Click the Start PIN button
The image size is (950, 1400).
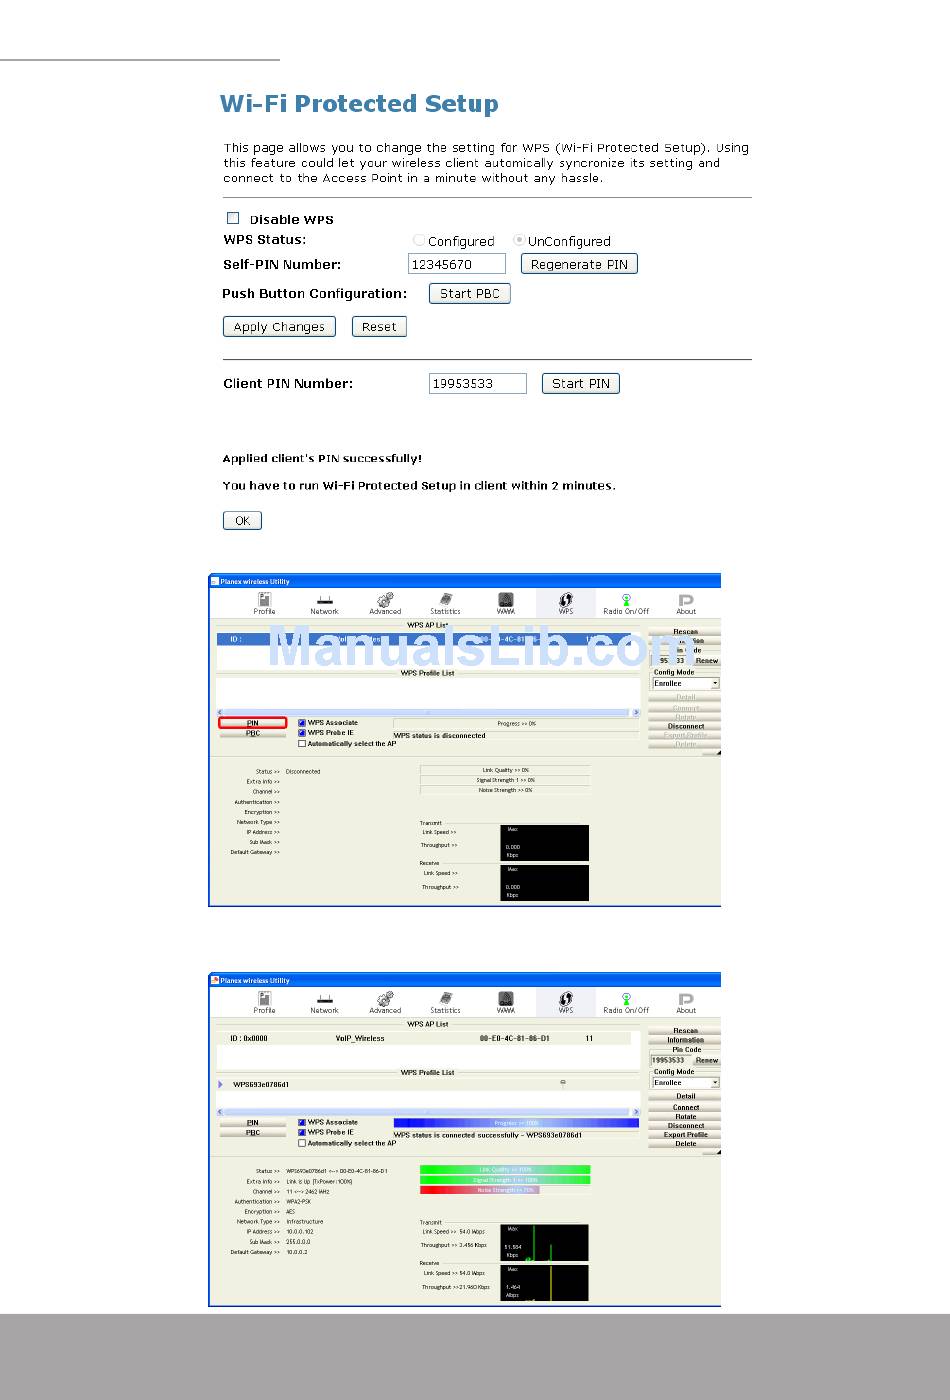[x=581, y=383]
